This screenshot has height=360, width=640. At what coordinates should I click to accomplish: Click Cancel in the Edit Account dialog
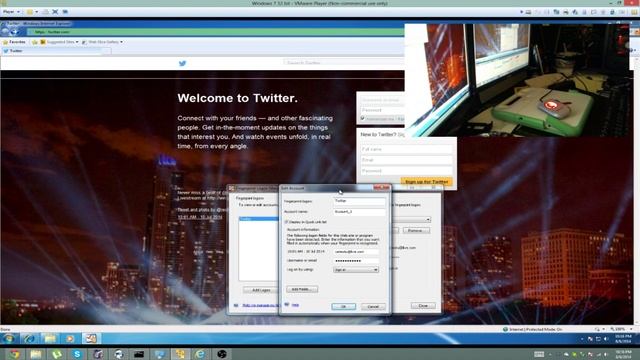[x=373, y=307]
